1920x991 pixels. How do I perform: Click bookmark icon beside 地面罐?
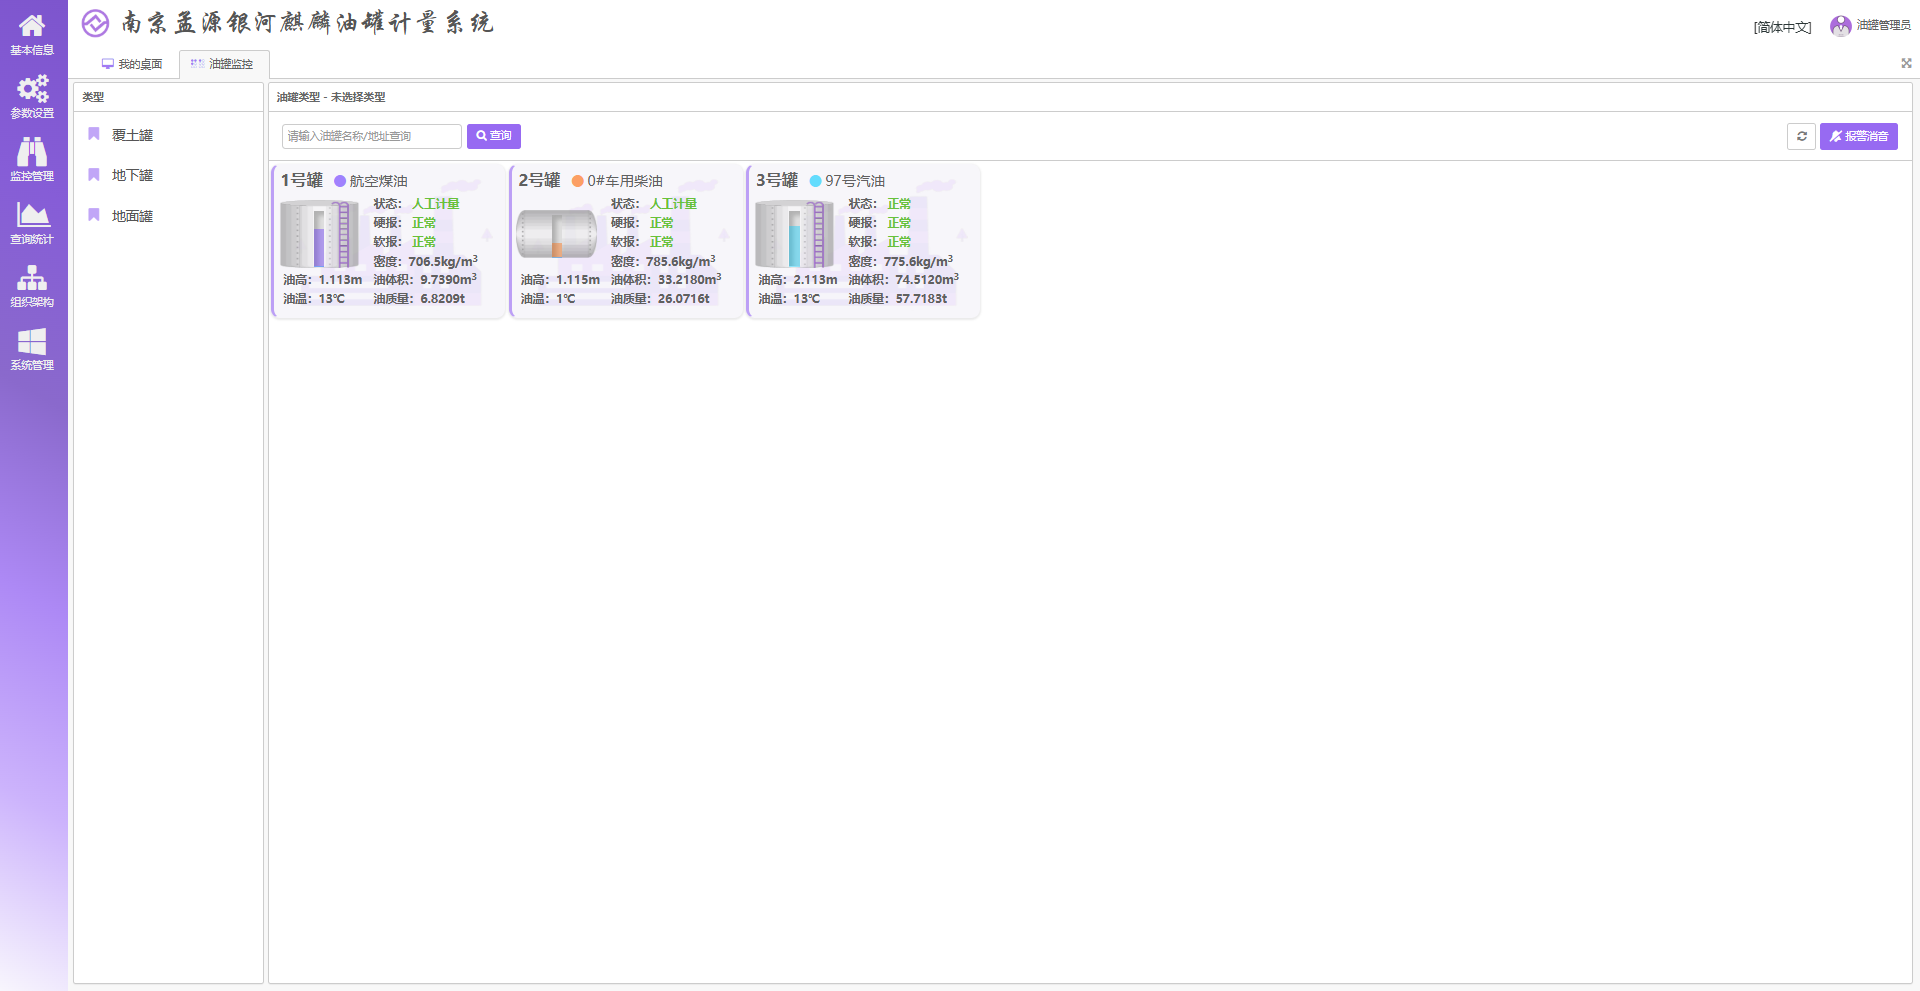tap(94, 215)
